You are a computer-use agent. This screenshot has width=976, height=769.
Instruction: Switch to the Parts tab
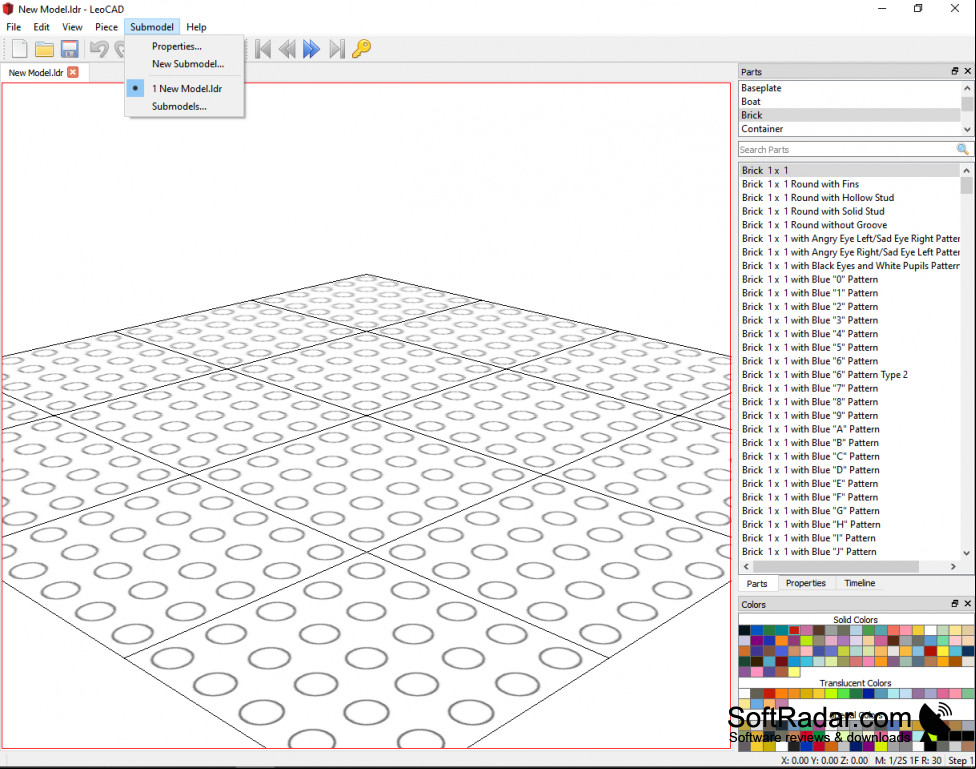pos(757,583)
